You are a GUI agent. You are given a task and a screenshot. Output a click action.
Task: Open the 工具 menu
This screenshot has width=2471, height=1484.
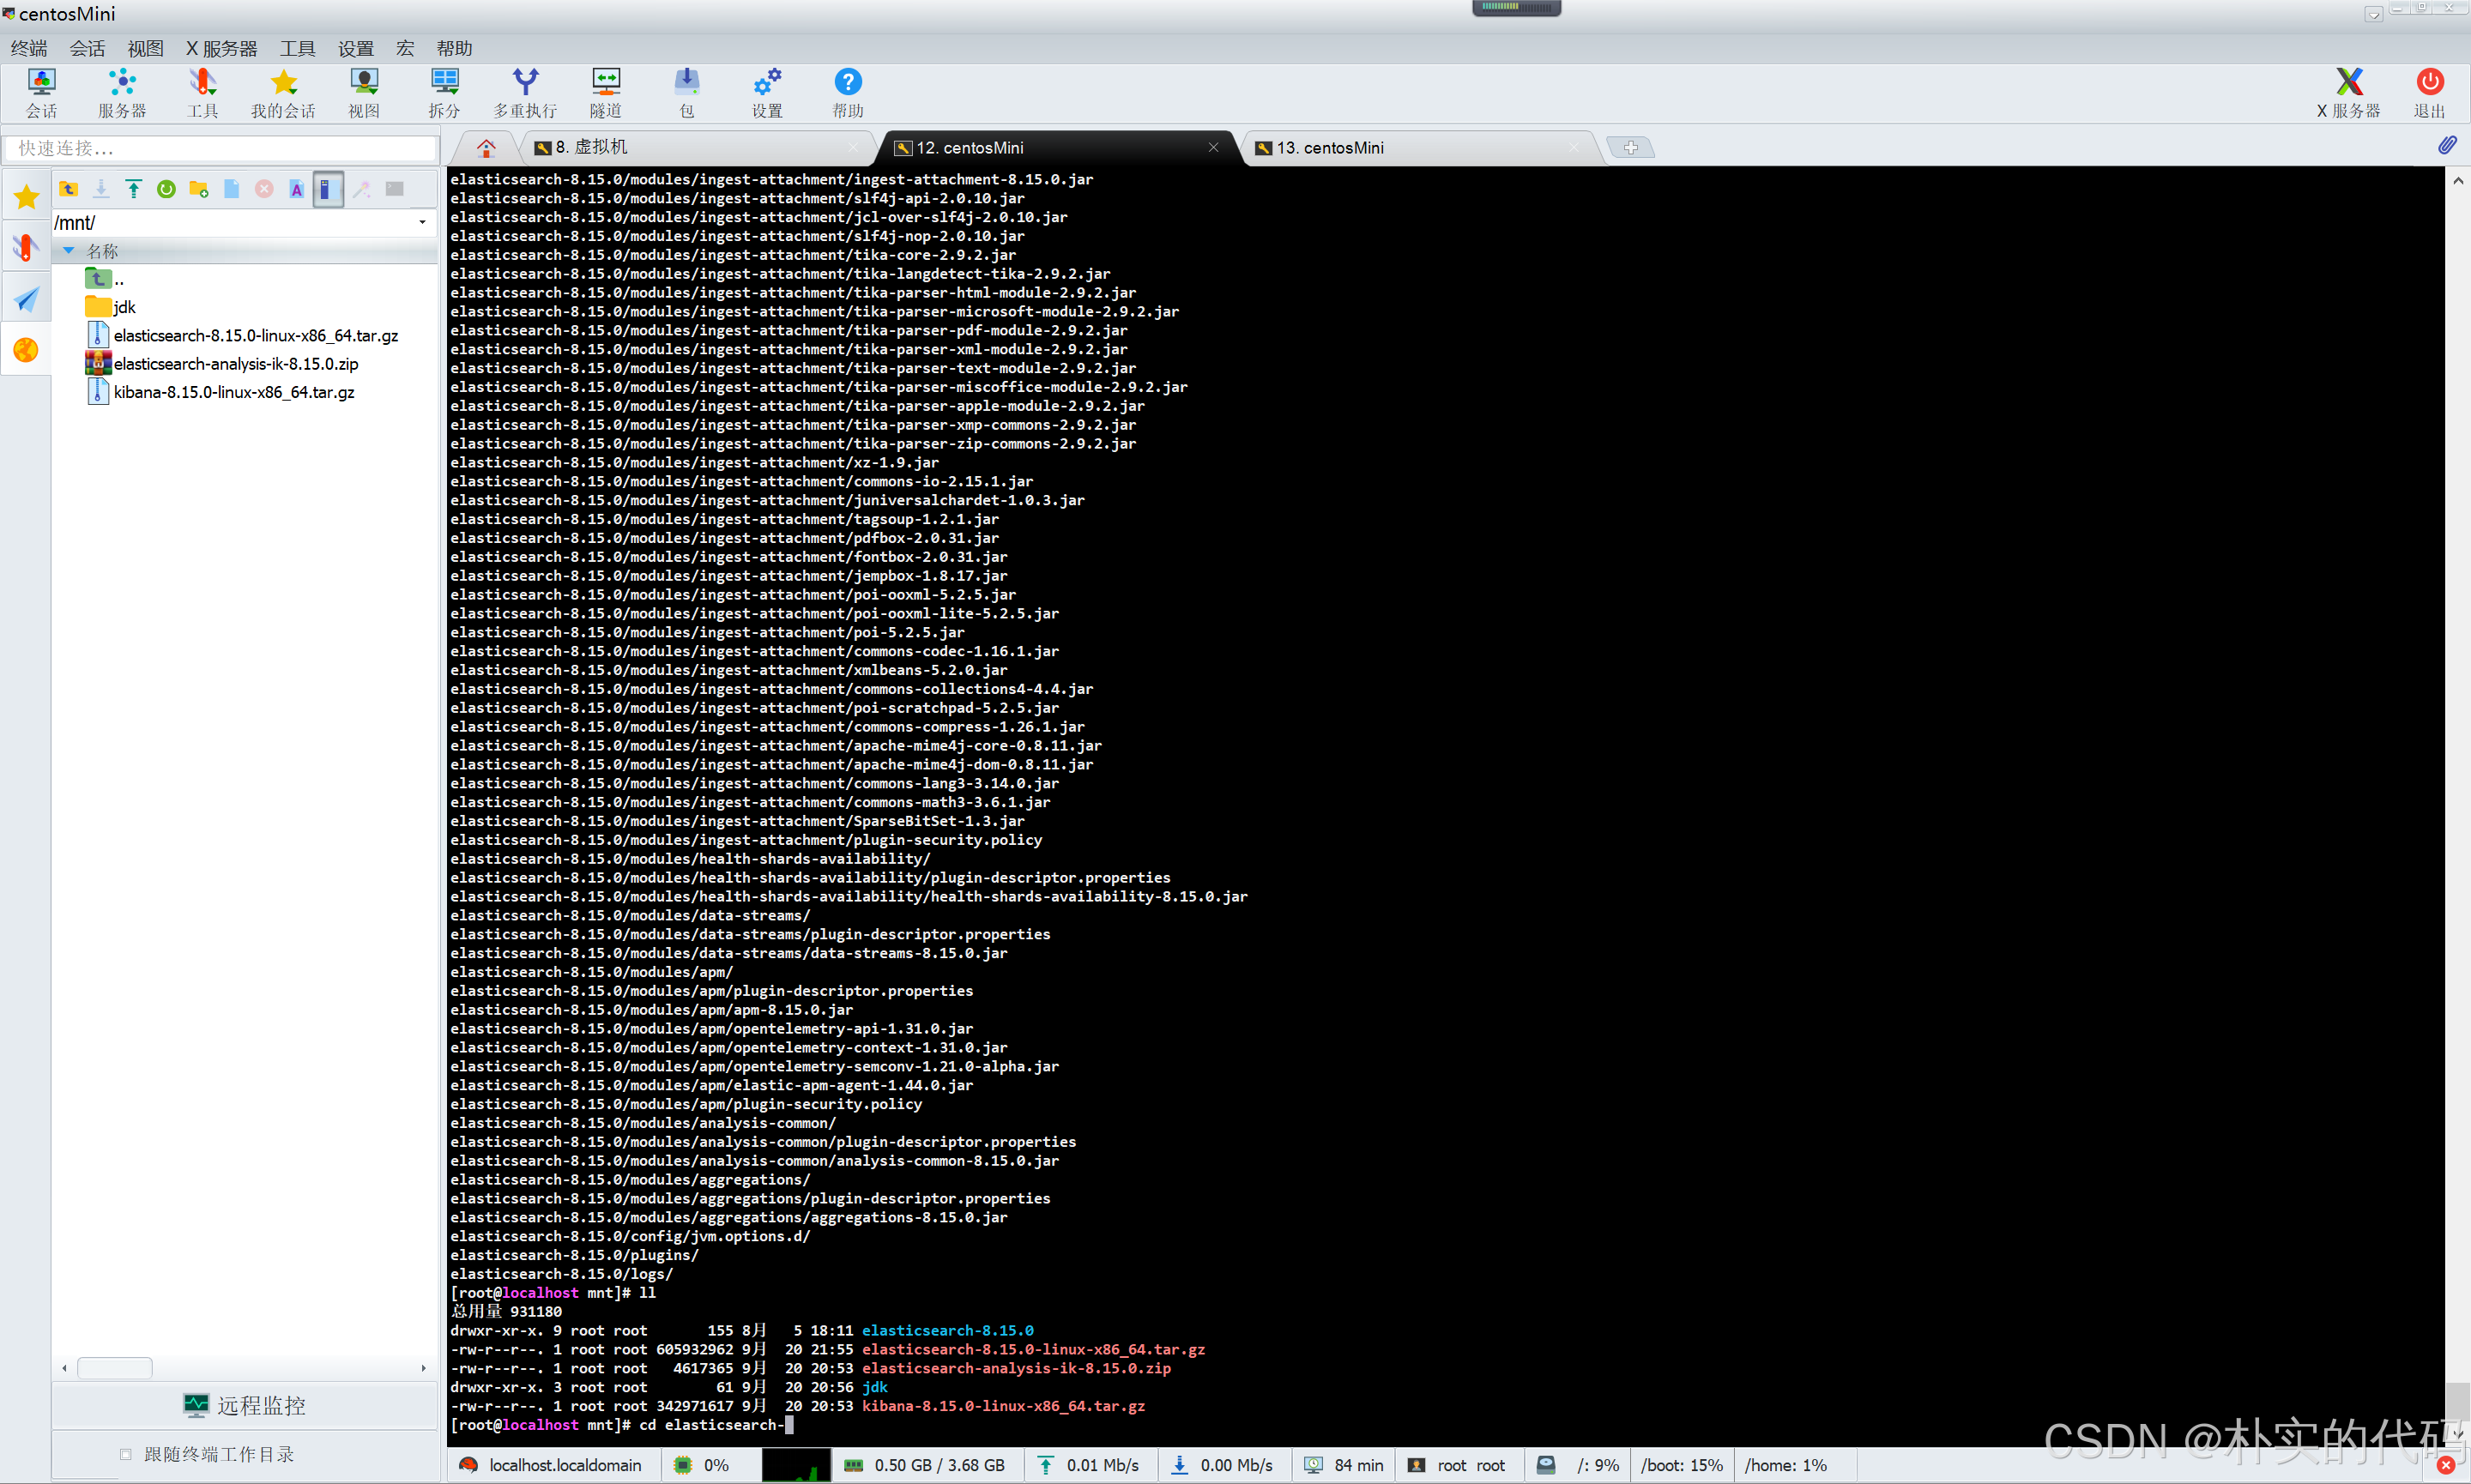coord(297,48)
